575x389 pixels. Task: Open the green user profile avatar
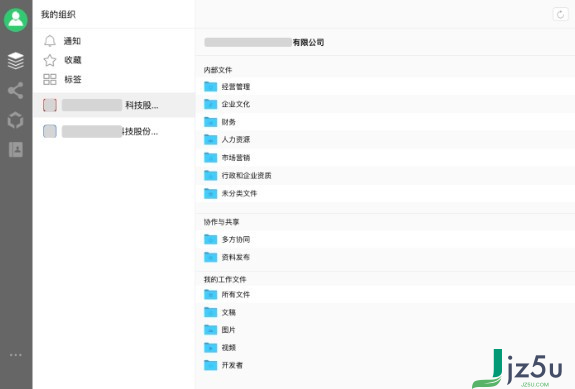(x=16, y=19)
